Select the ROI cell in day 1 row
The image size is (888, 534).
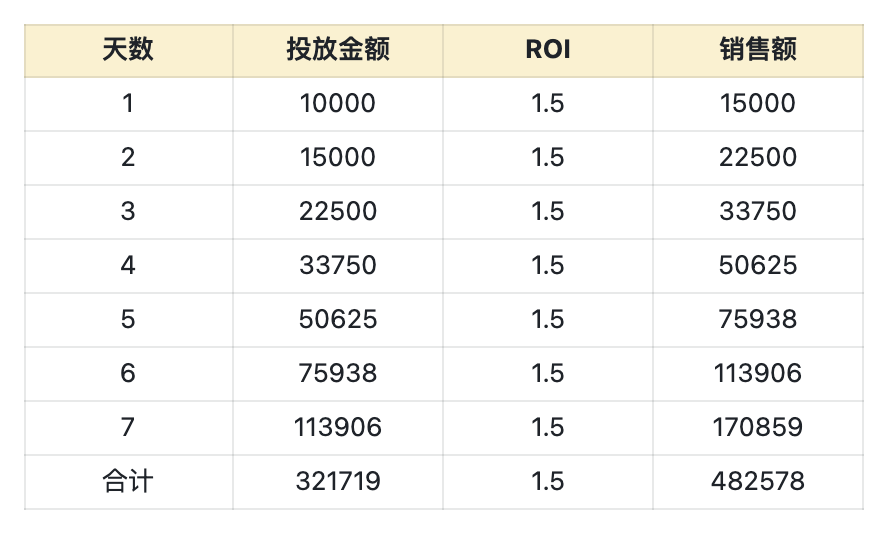point(548,104)
